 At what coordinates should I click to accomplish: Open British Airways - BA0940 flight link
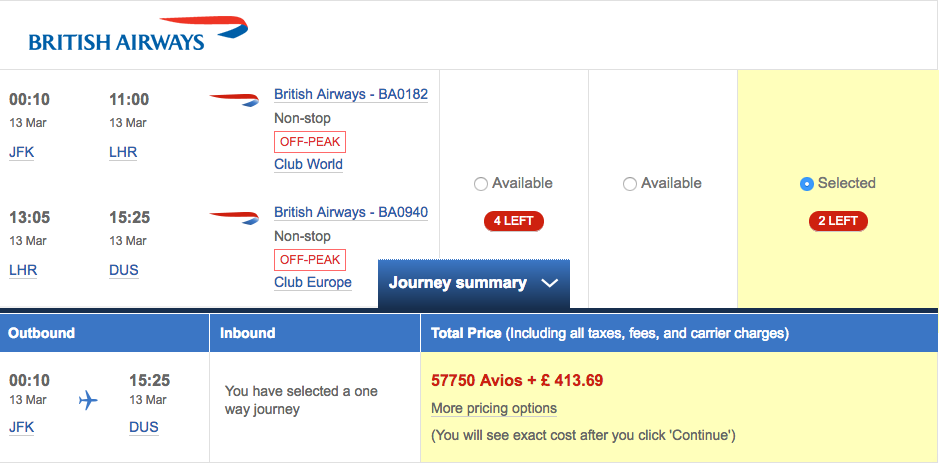351,213
